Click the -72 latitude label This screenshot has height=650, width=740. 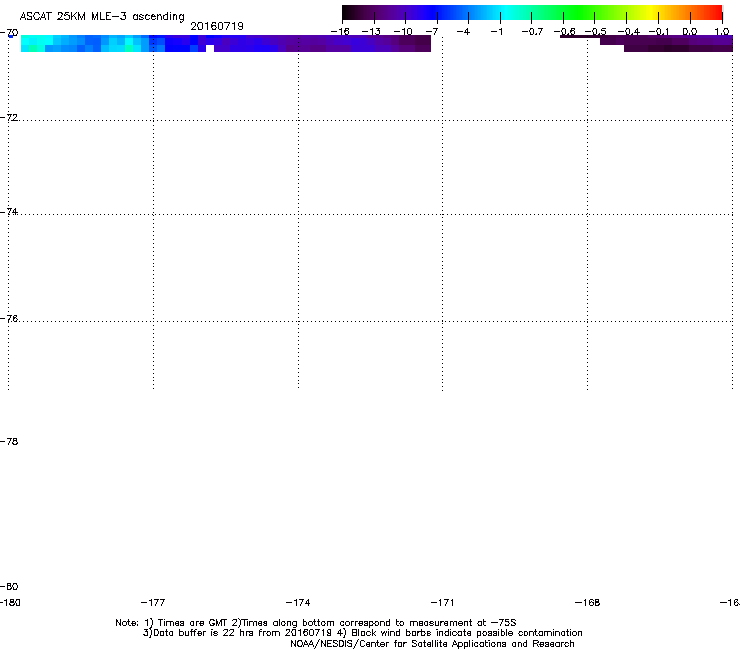(9, 117)
